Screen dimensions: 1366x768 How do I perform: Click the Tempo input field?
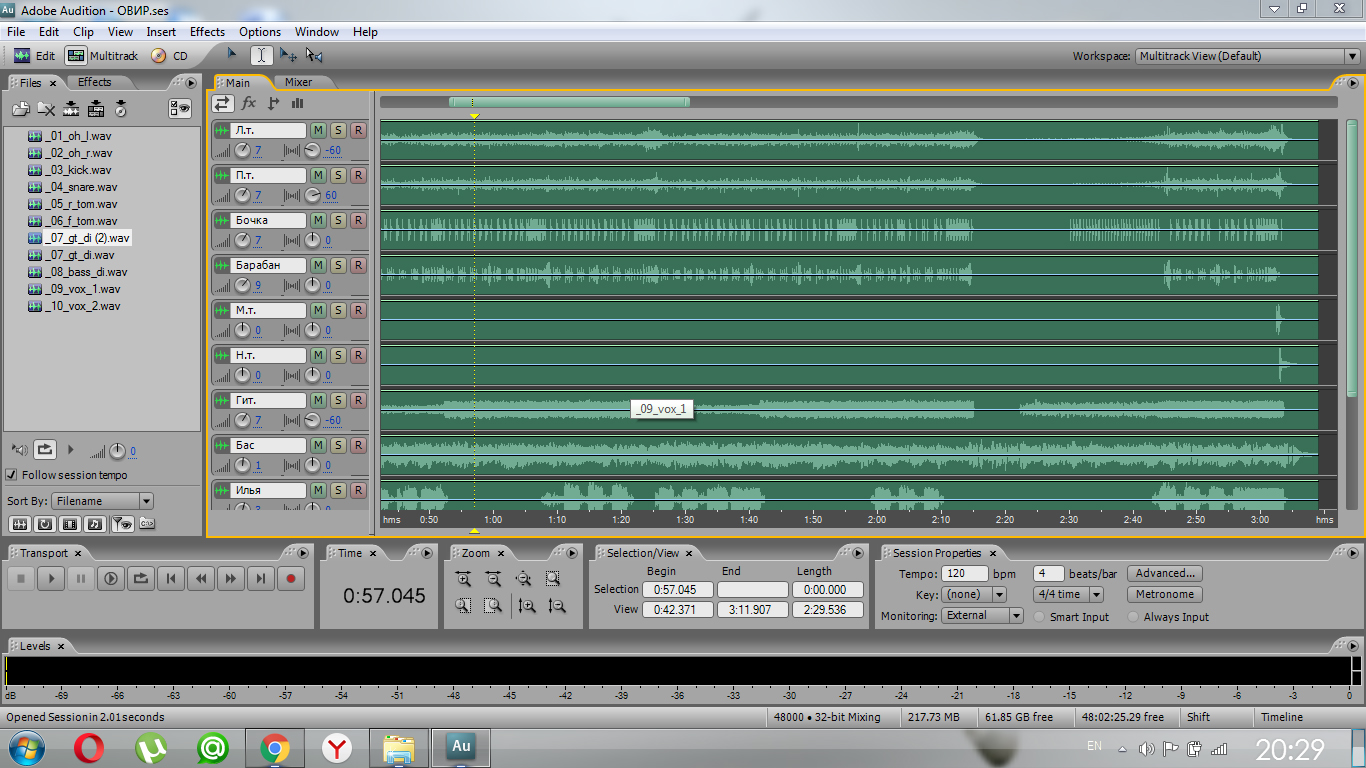(x=964, y=574)
